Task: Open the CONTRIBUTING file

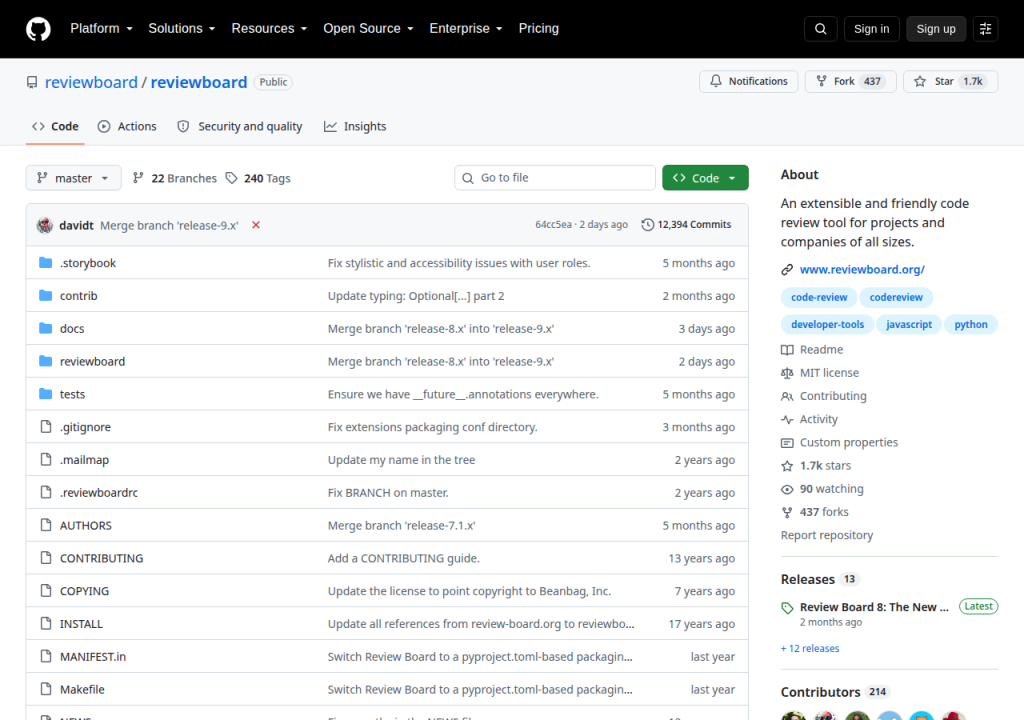Action: [x=101, y=558]
